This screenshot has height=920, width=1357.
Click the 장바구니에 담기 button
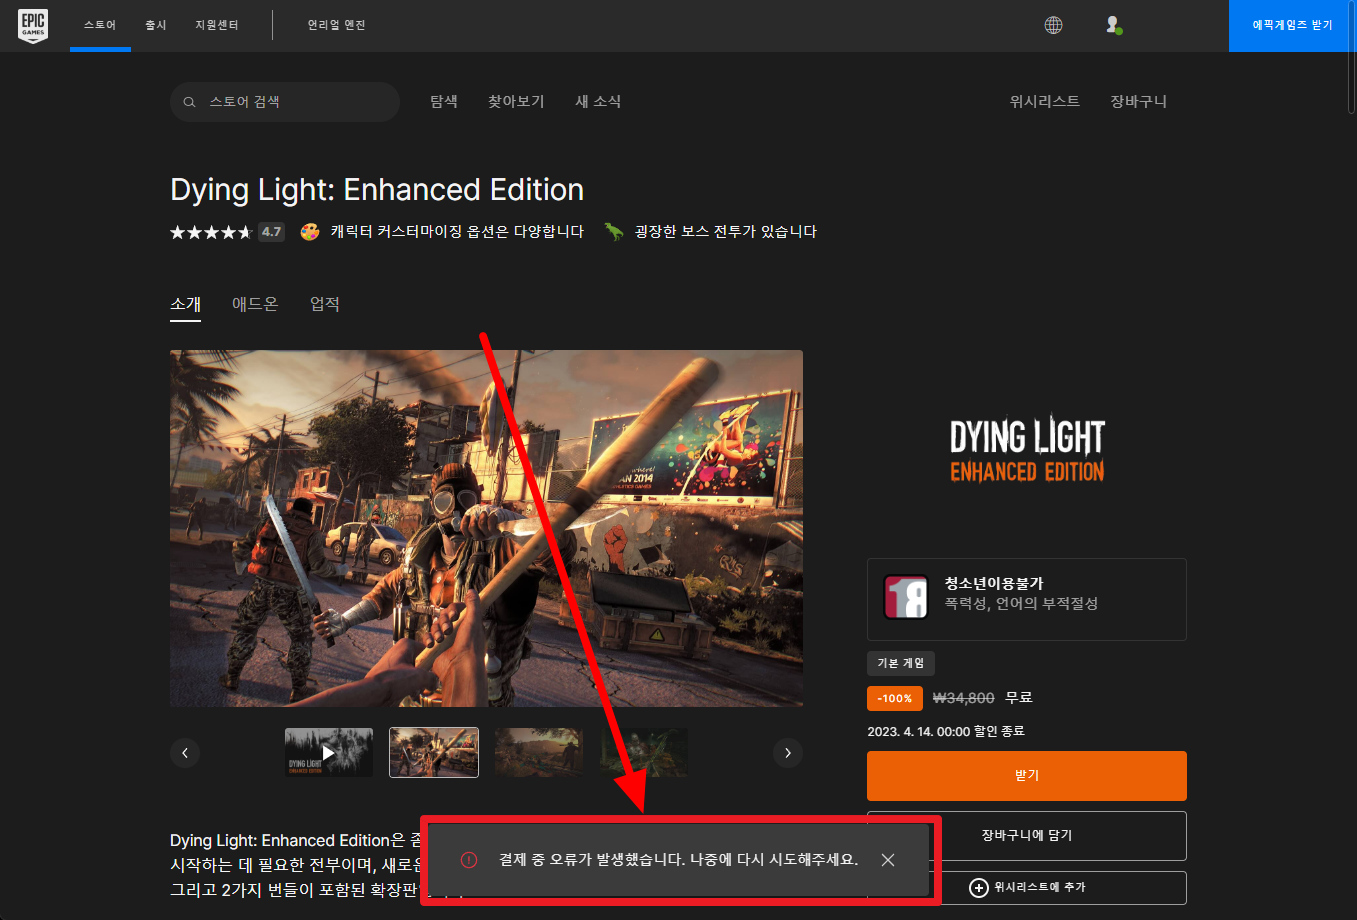tap(1027, 836)
